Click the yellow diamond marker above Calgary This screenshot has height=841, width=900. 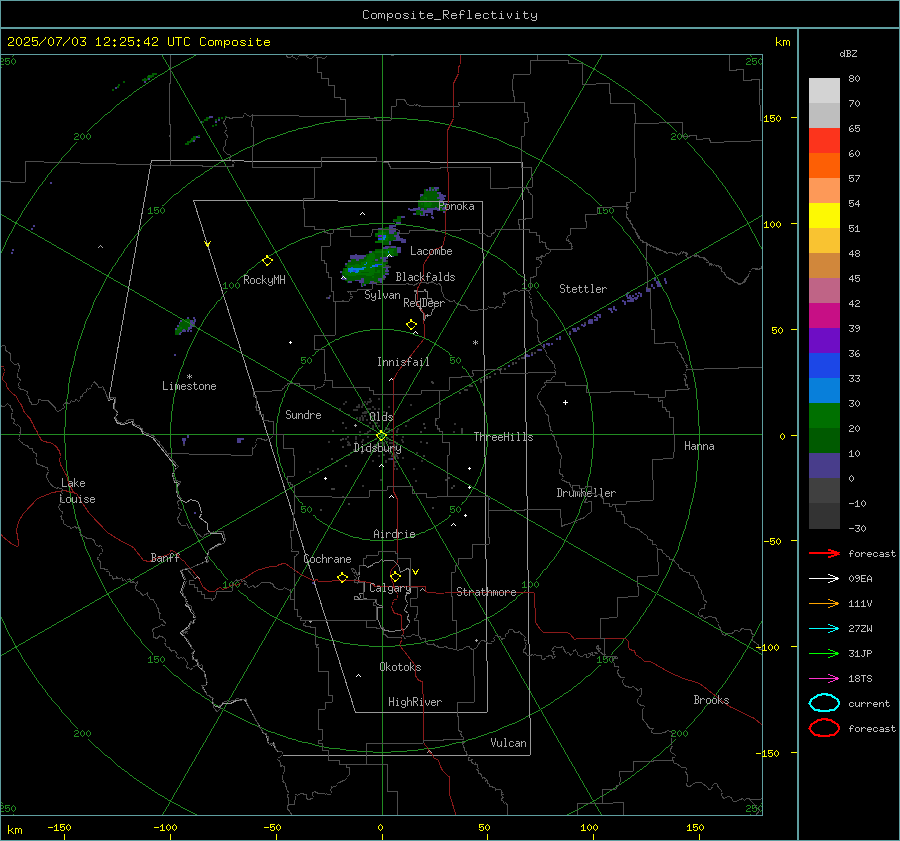pyautogui.click(x=395, y=576)
